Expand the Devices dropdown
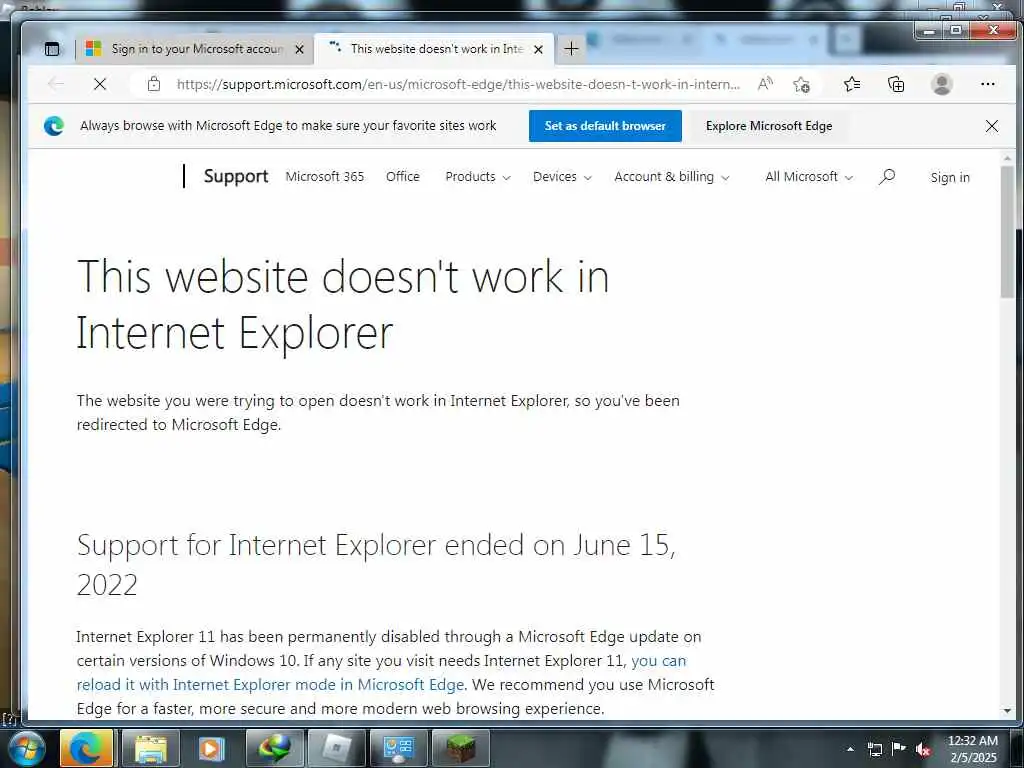Viewport: 1024px width, 768px height. 562,176
